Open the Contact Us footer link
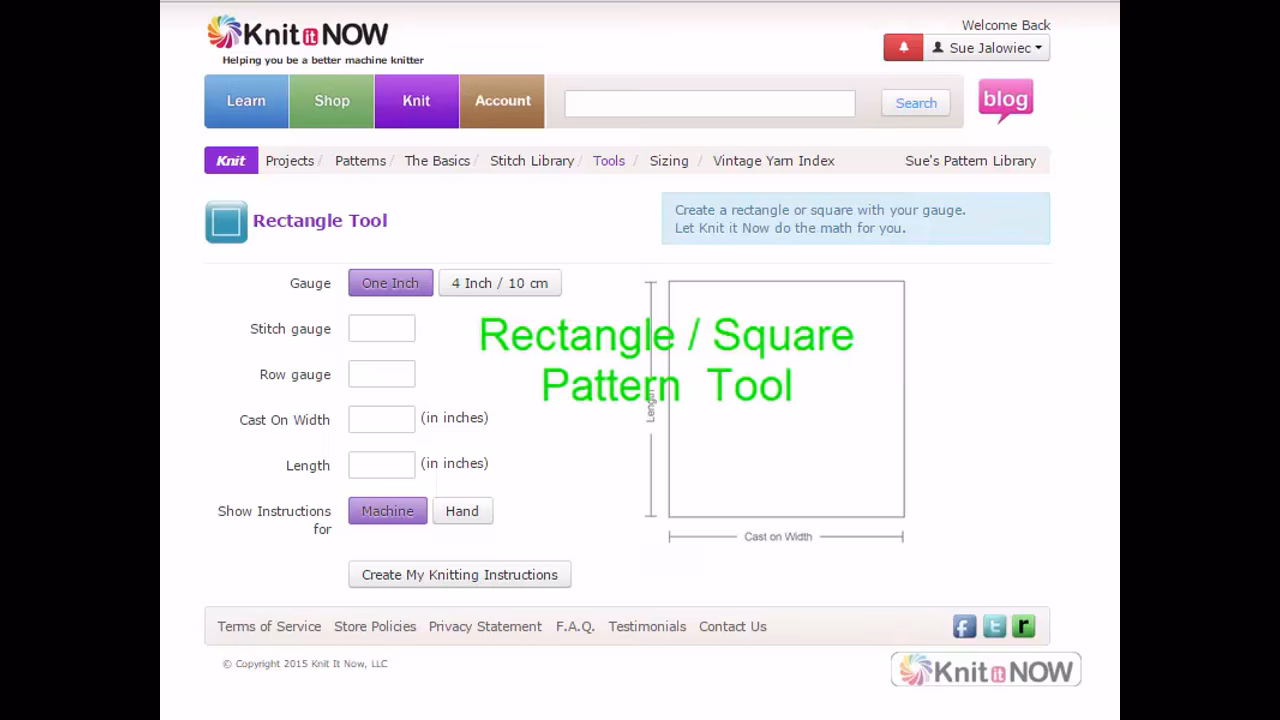This screenshot has height=720, width=1280. click(x=733, y=627)
